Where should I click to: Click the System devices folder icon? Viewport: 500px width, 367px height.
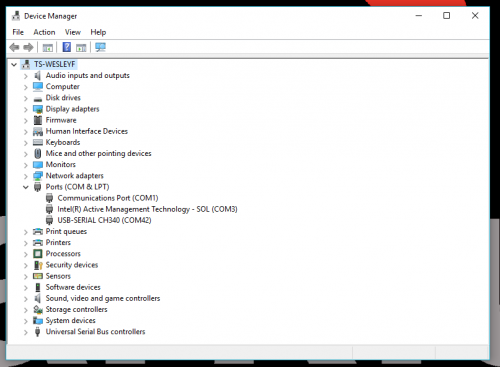point(38,321)
